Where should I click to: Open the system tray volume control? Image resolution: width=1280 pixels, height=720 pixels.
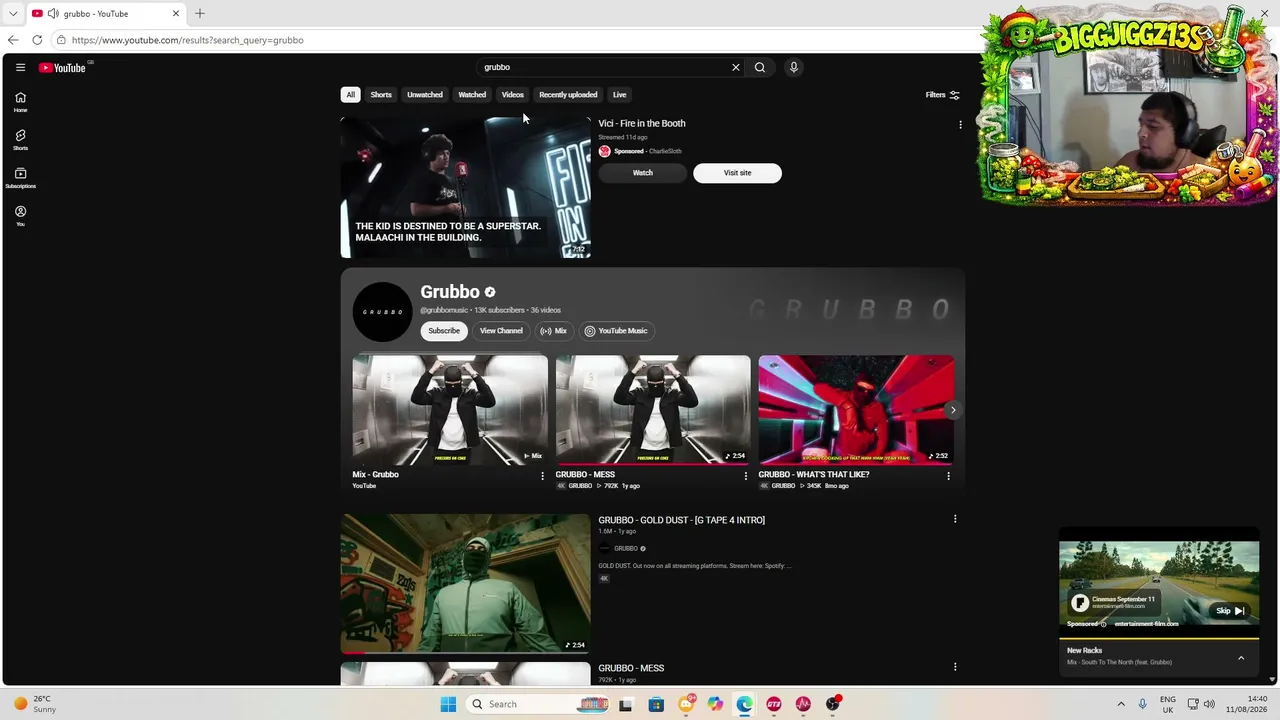[x=1210, y=704]
